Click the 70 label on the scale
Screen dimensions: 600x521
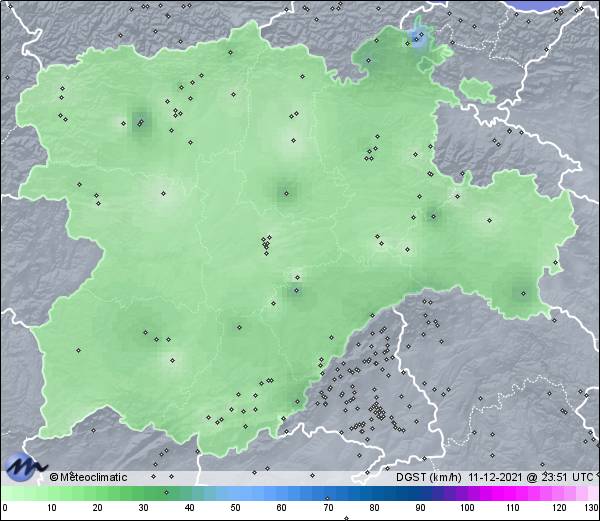pyautogui.click(x=328, y=508)
